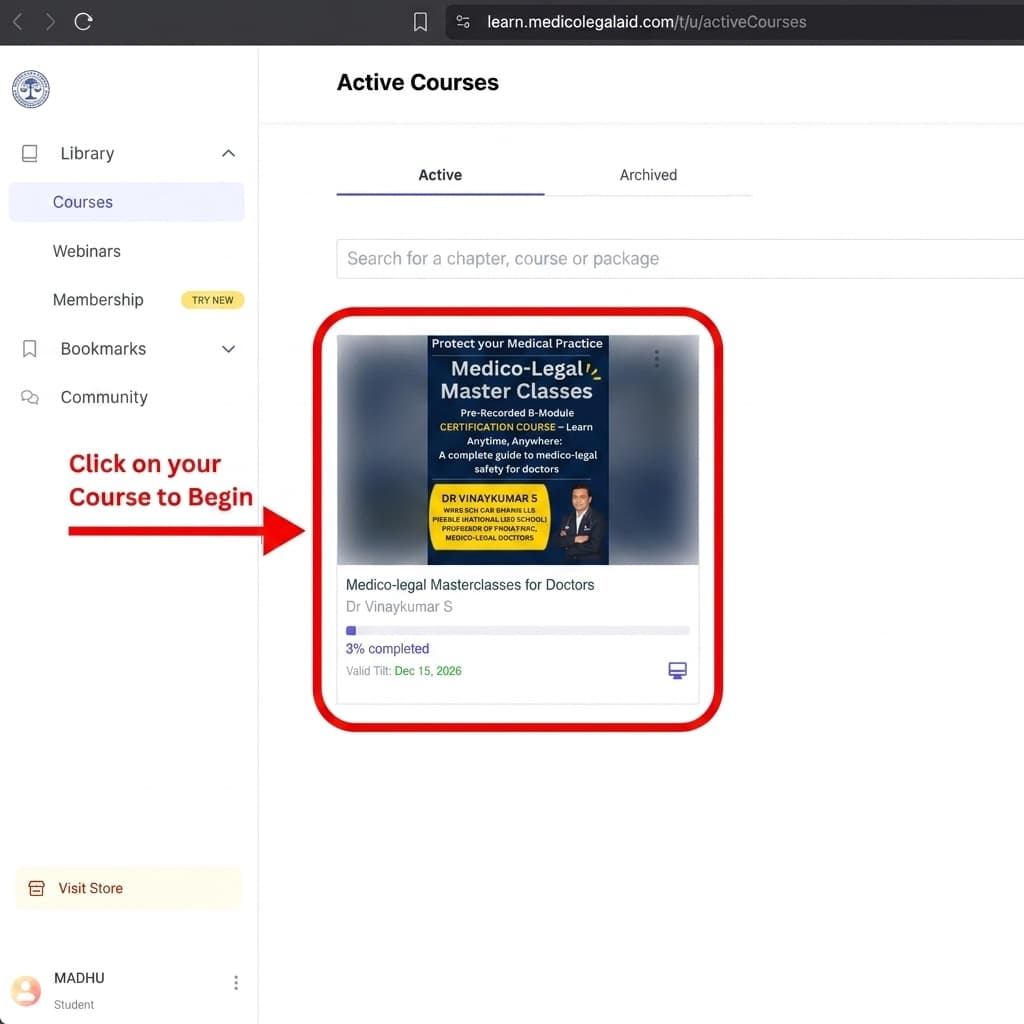1024x1024 pixels.
Task: Click the MADHU user name
Action: coord(79,978)
